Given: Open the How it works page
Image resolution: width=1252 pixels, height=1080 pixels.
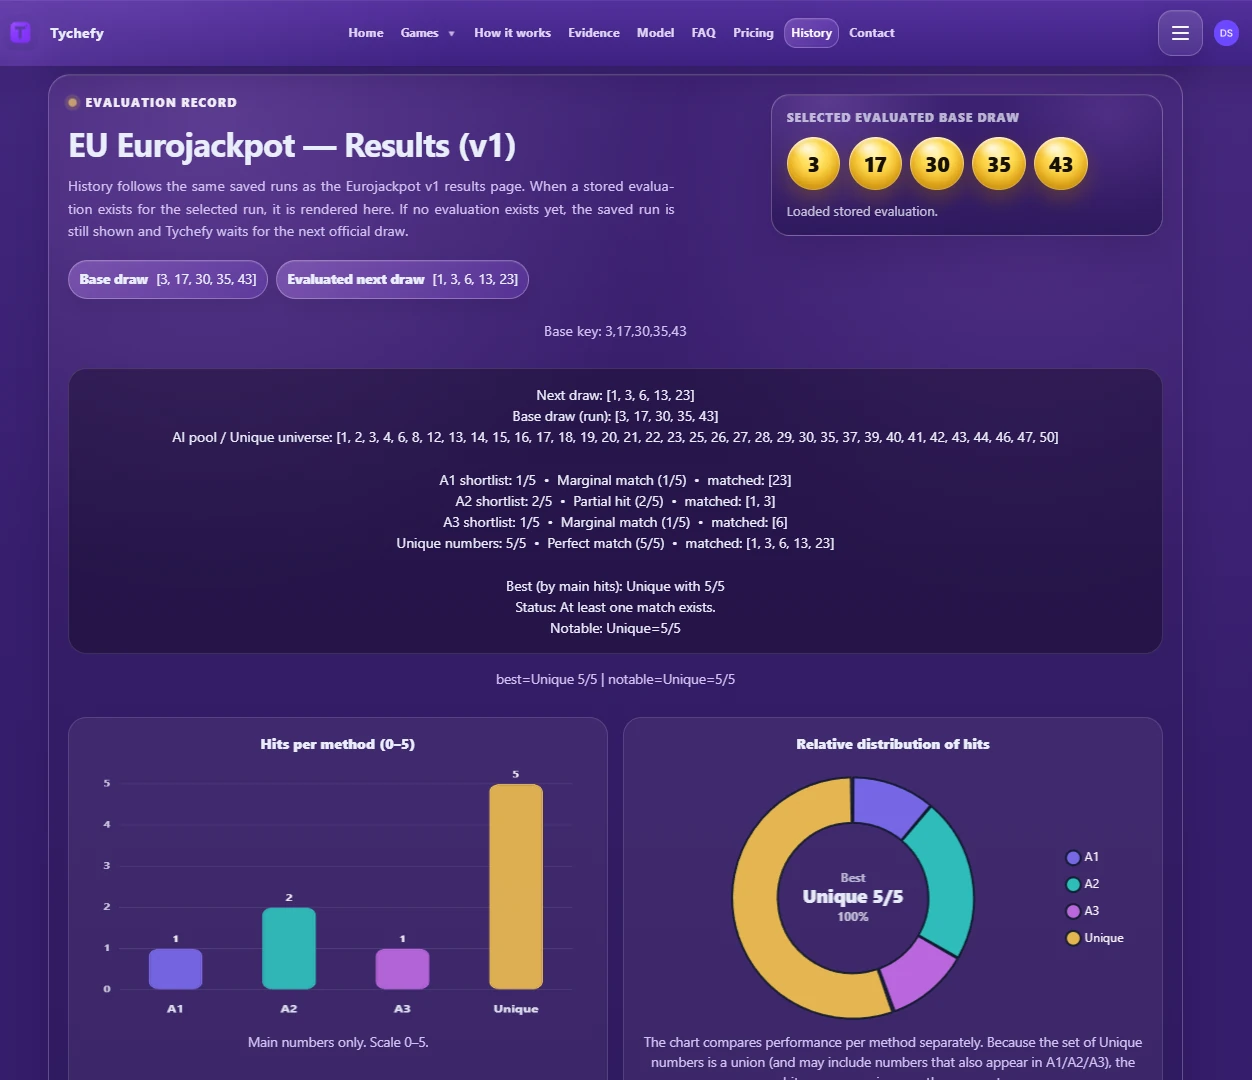Looking at the screenshot, I should [512, 33].
